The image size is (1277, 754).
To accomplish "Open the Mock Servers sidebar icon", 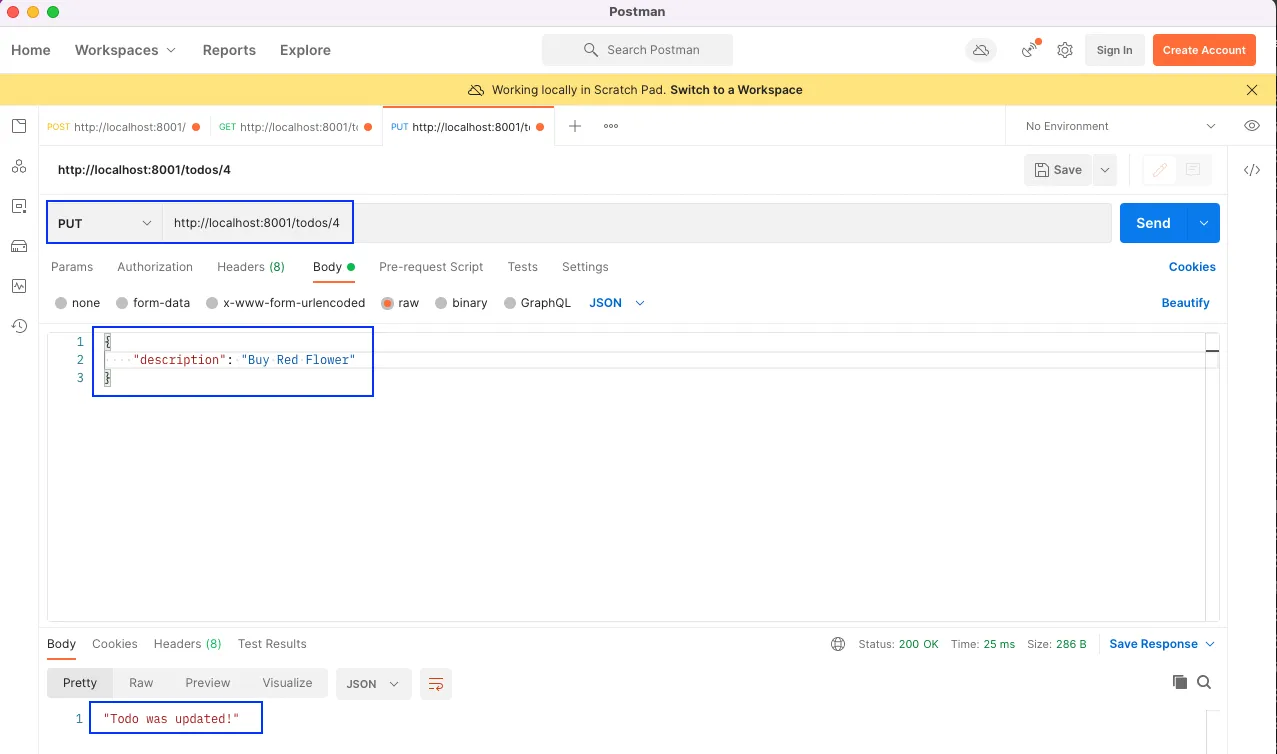I will click(19, 246).
